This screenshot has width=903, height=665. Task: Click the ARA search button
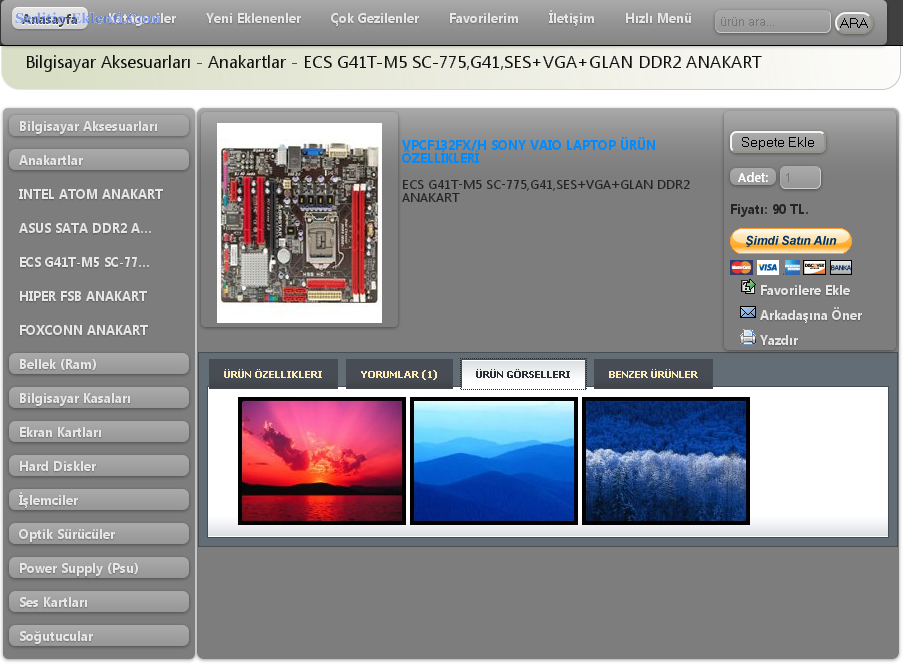click(853, 23)
